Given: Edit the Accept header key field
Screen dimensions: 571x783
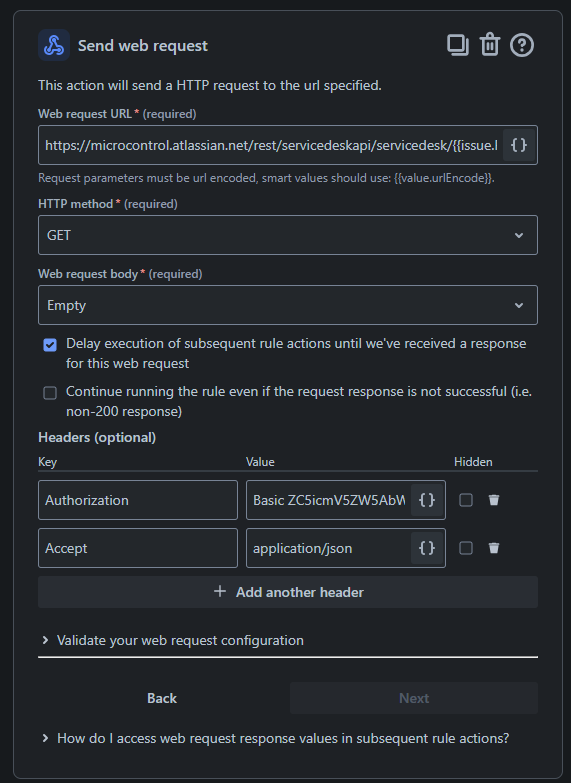Looking at the screenshot, I should point(138,548).
